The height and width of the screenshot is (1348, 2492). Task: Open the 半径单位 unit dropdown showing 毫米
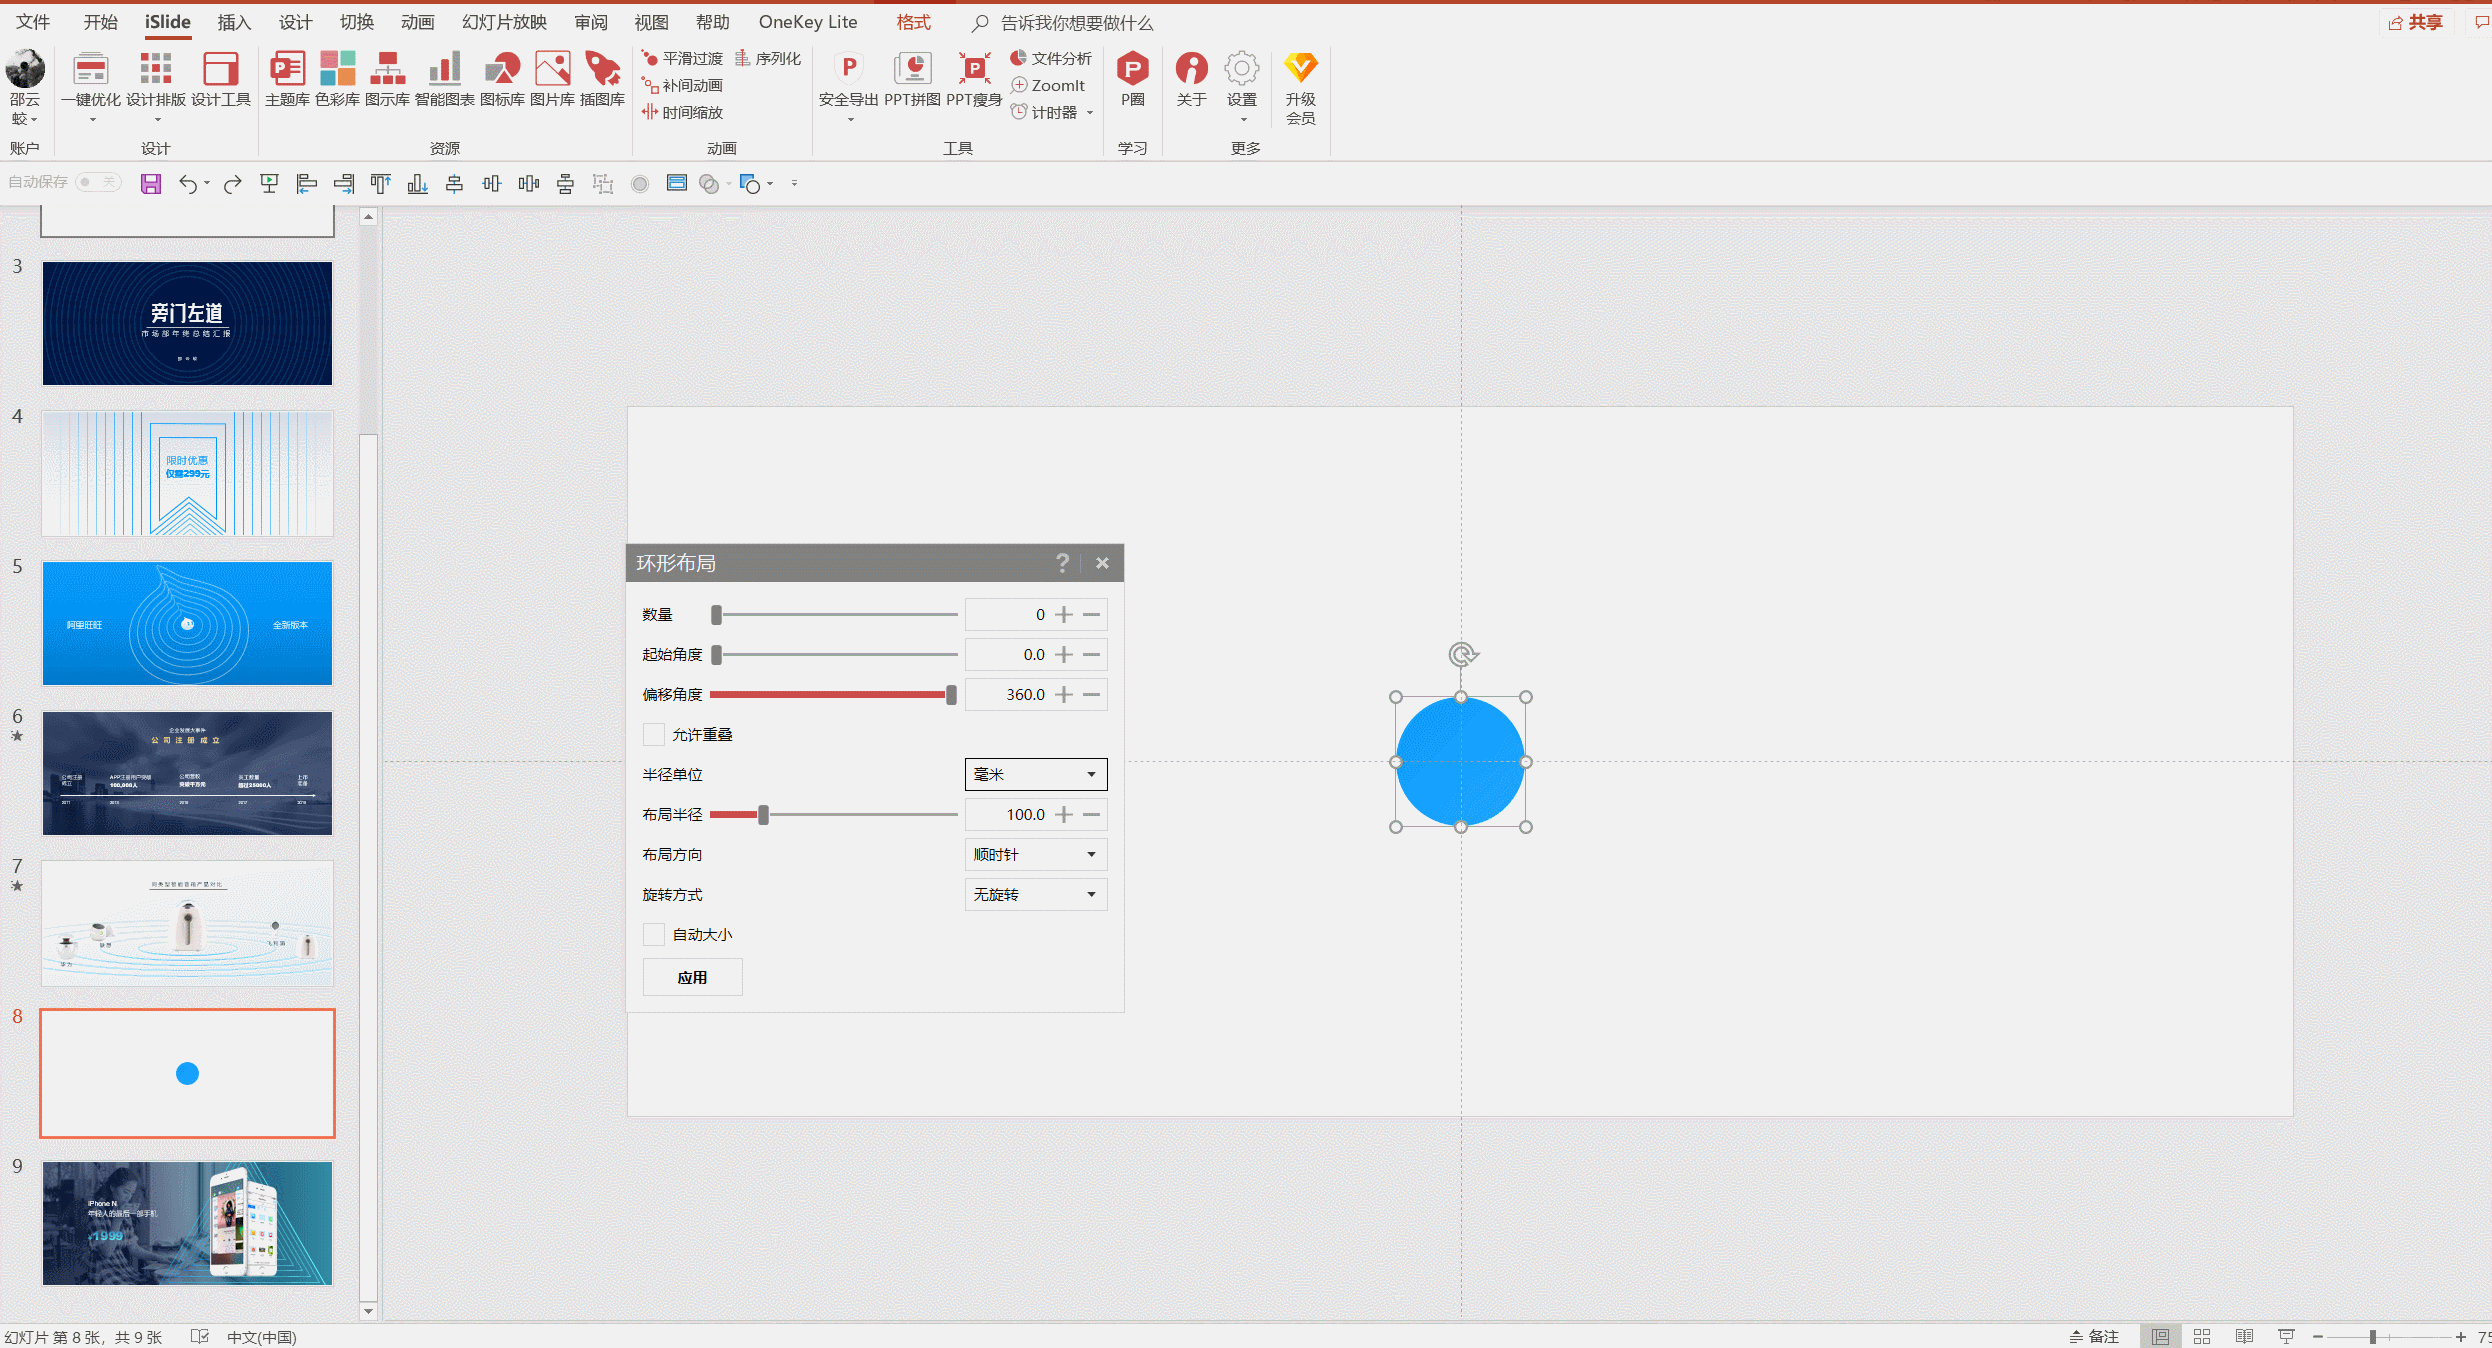[x=1036, y=774]
